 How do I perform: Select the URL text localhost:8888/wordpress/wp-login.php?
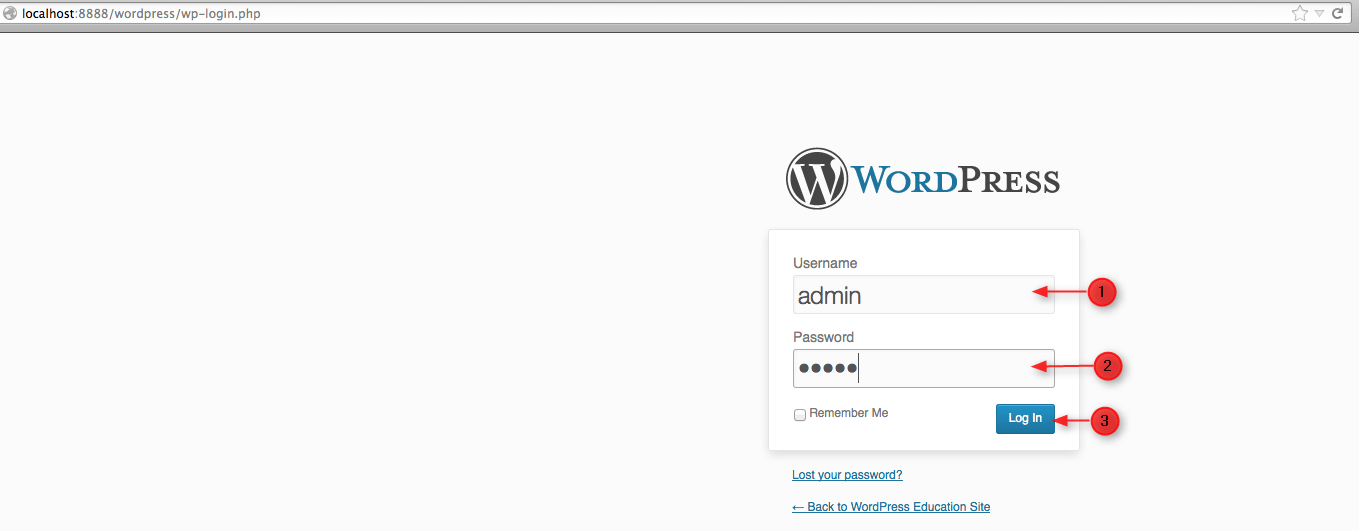coord(141,14)
